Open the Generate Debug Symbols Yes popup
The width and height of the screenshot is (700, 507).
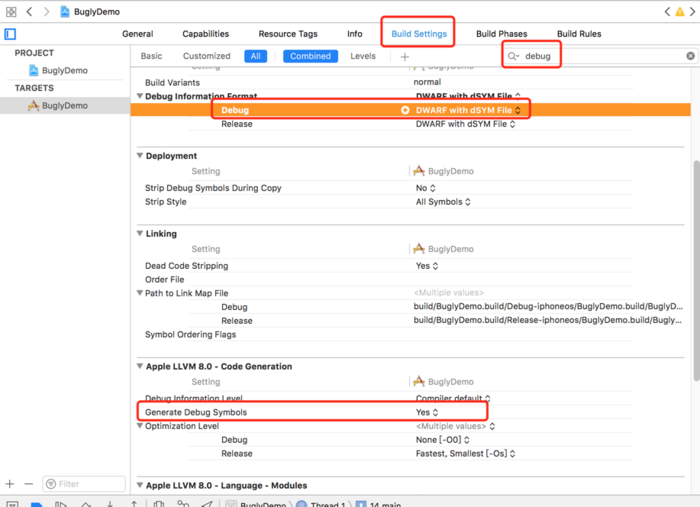coord(427,412)
